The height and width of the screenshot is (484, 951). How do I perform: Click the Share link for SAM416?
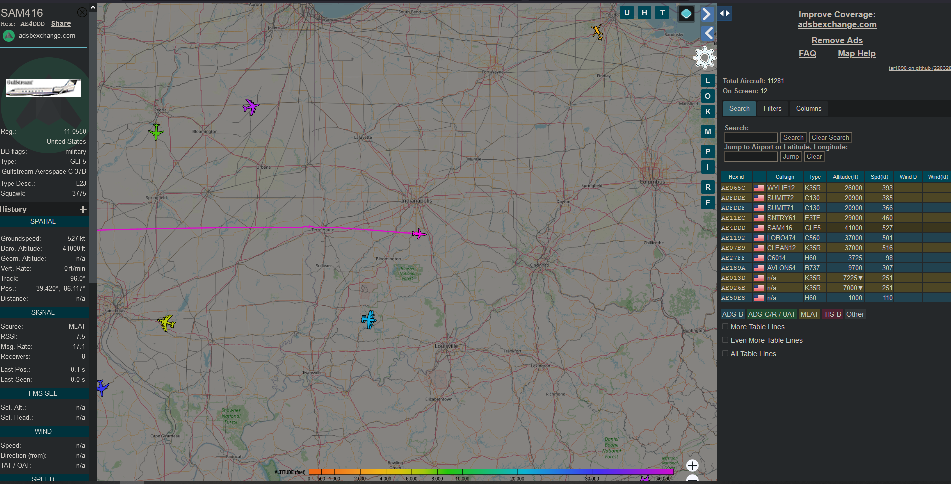(61, 24)
